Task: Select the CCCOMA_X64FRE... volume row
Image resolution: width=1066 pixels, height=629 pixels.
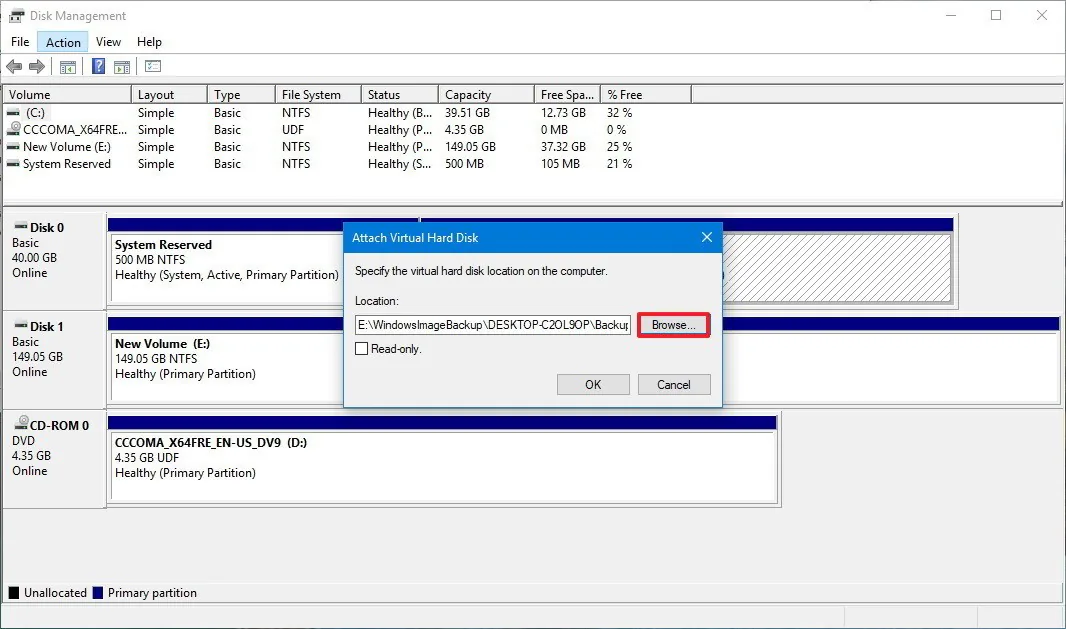Action: click(x=347, y=130)
